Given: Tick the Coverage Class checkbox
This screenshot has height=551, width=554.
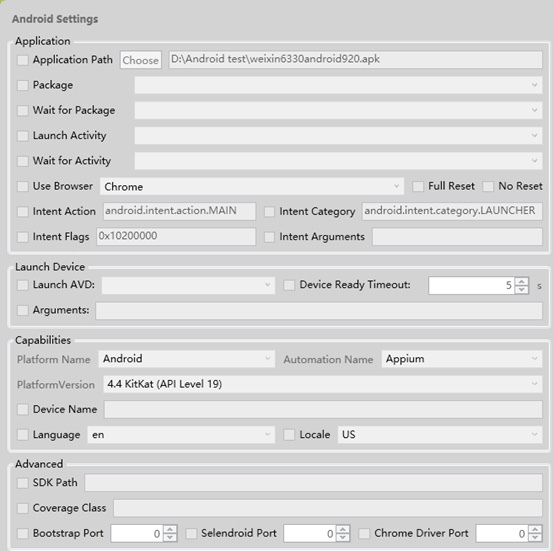Looking at the screenshot, I should coord(23,508).
